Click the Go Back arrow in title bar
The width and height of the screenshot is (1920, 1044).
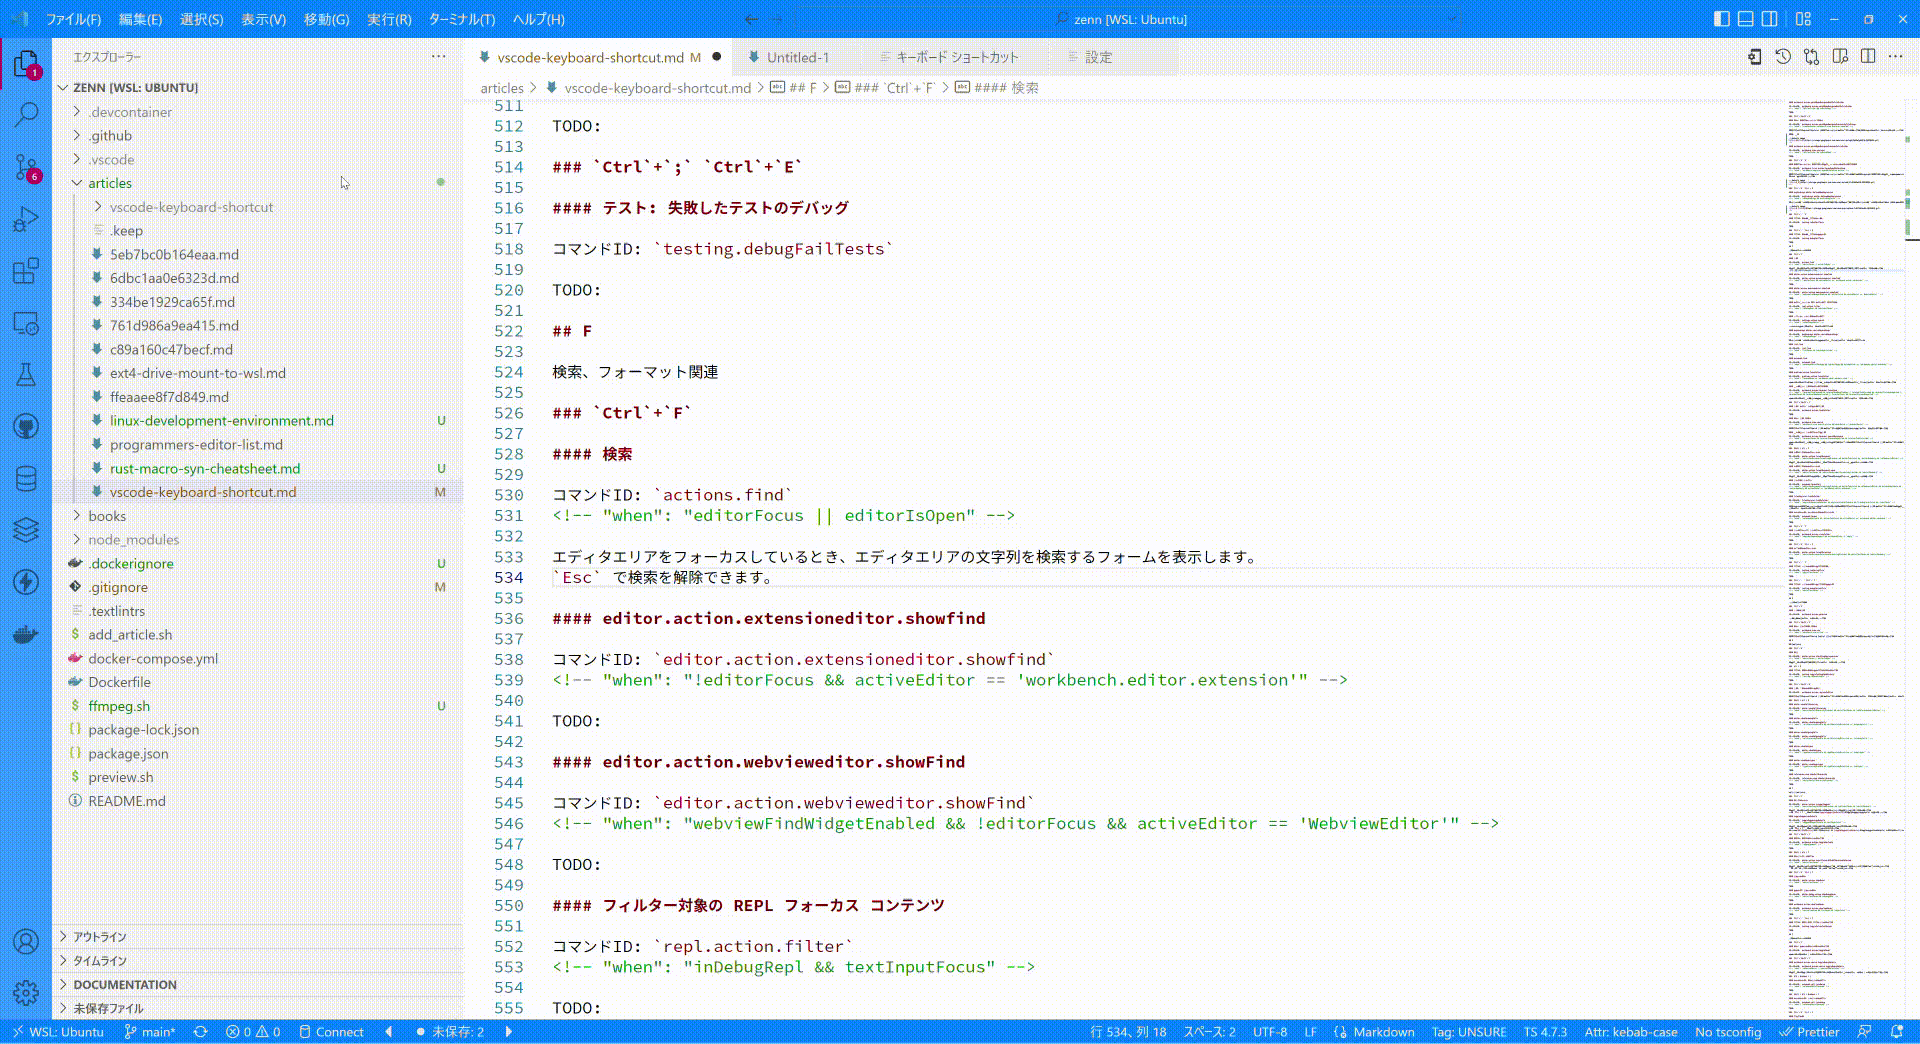[751, 19]
